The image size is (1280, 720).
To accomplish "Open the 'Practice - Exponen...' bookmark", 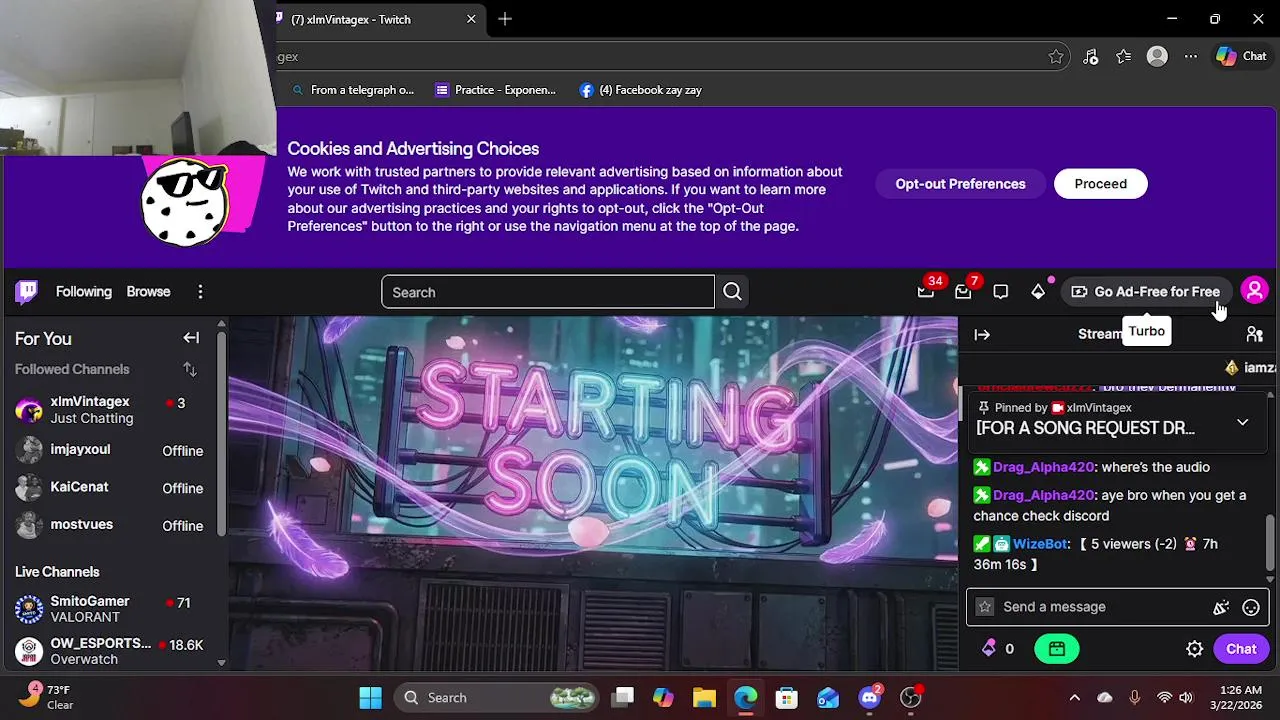I will point(495,90).
